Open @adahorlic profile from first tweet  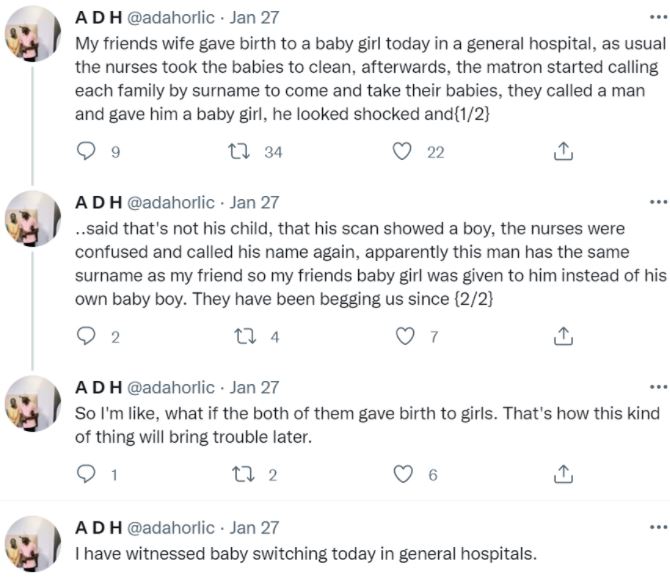point(170,19)
